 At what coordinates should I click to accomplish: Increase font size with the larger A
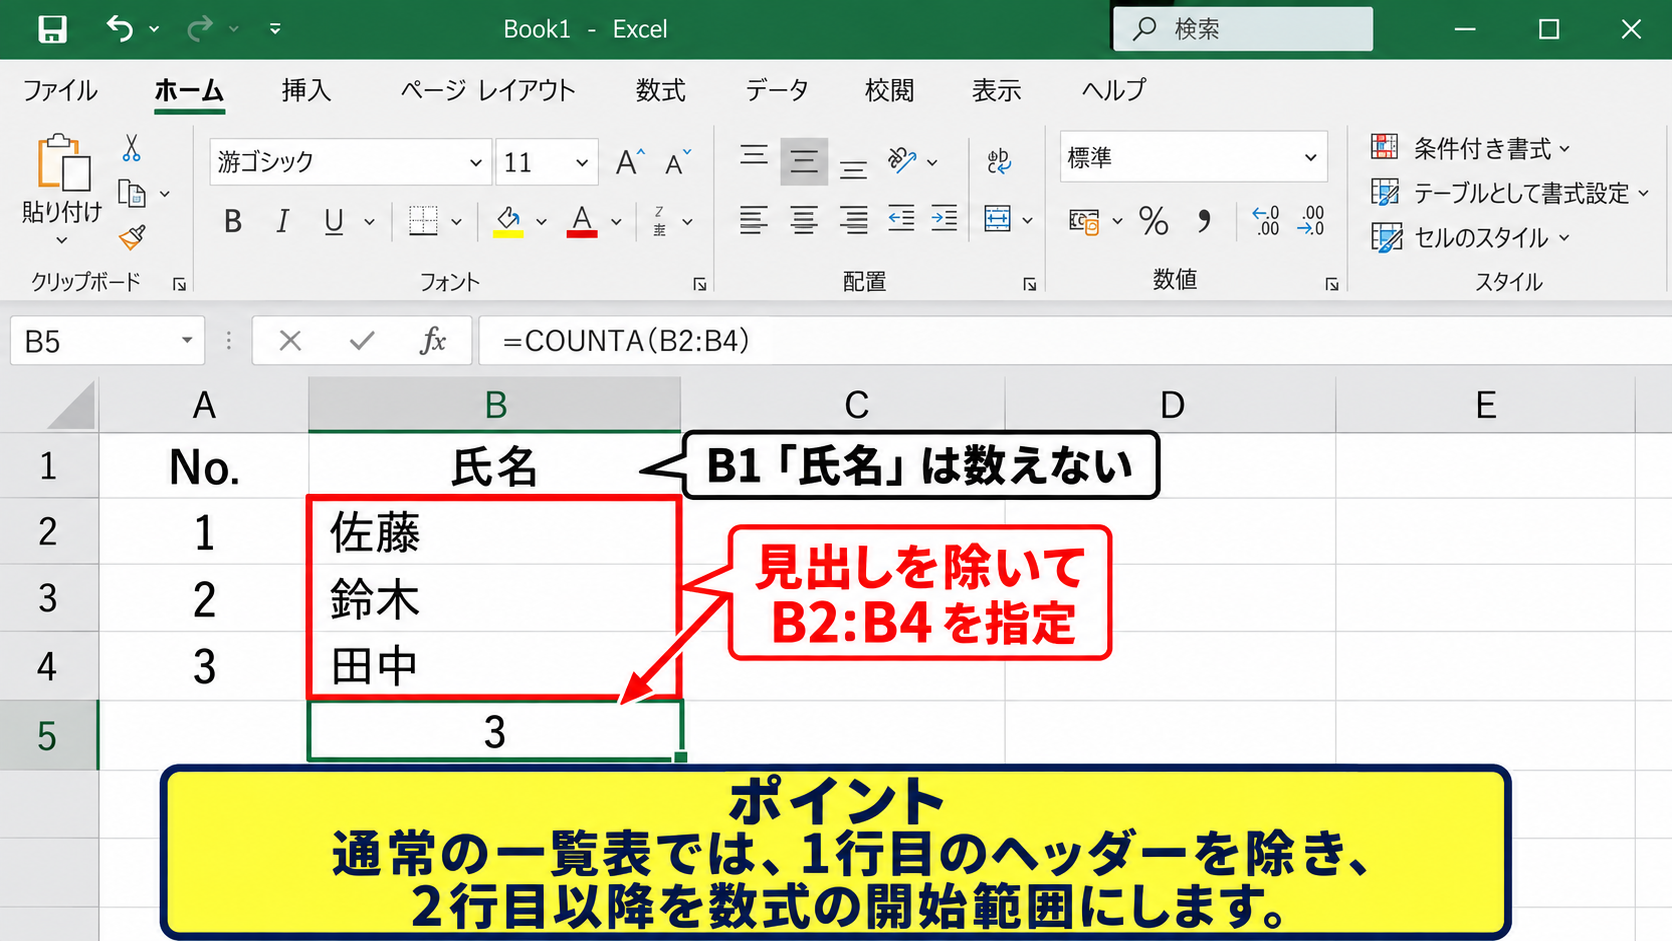click(630, 162)
